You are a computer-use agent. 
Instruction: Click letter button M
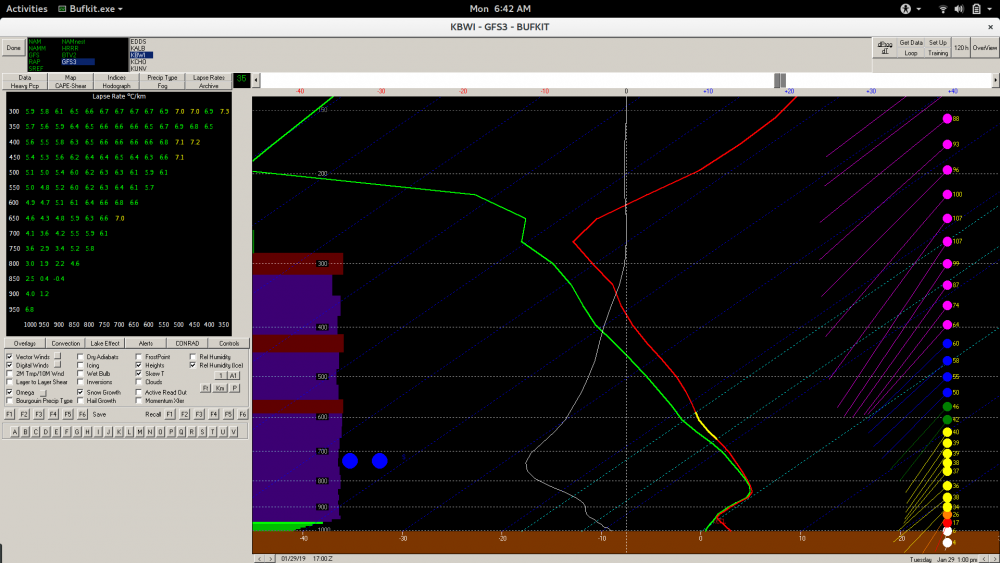tap(140, 432)
